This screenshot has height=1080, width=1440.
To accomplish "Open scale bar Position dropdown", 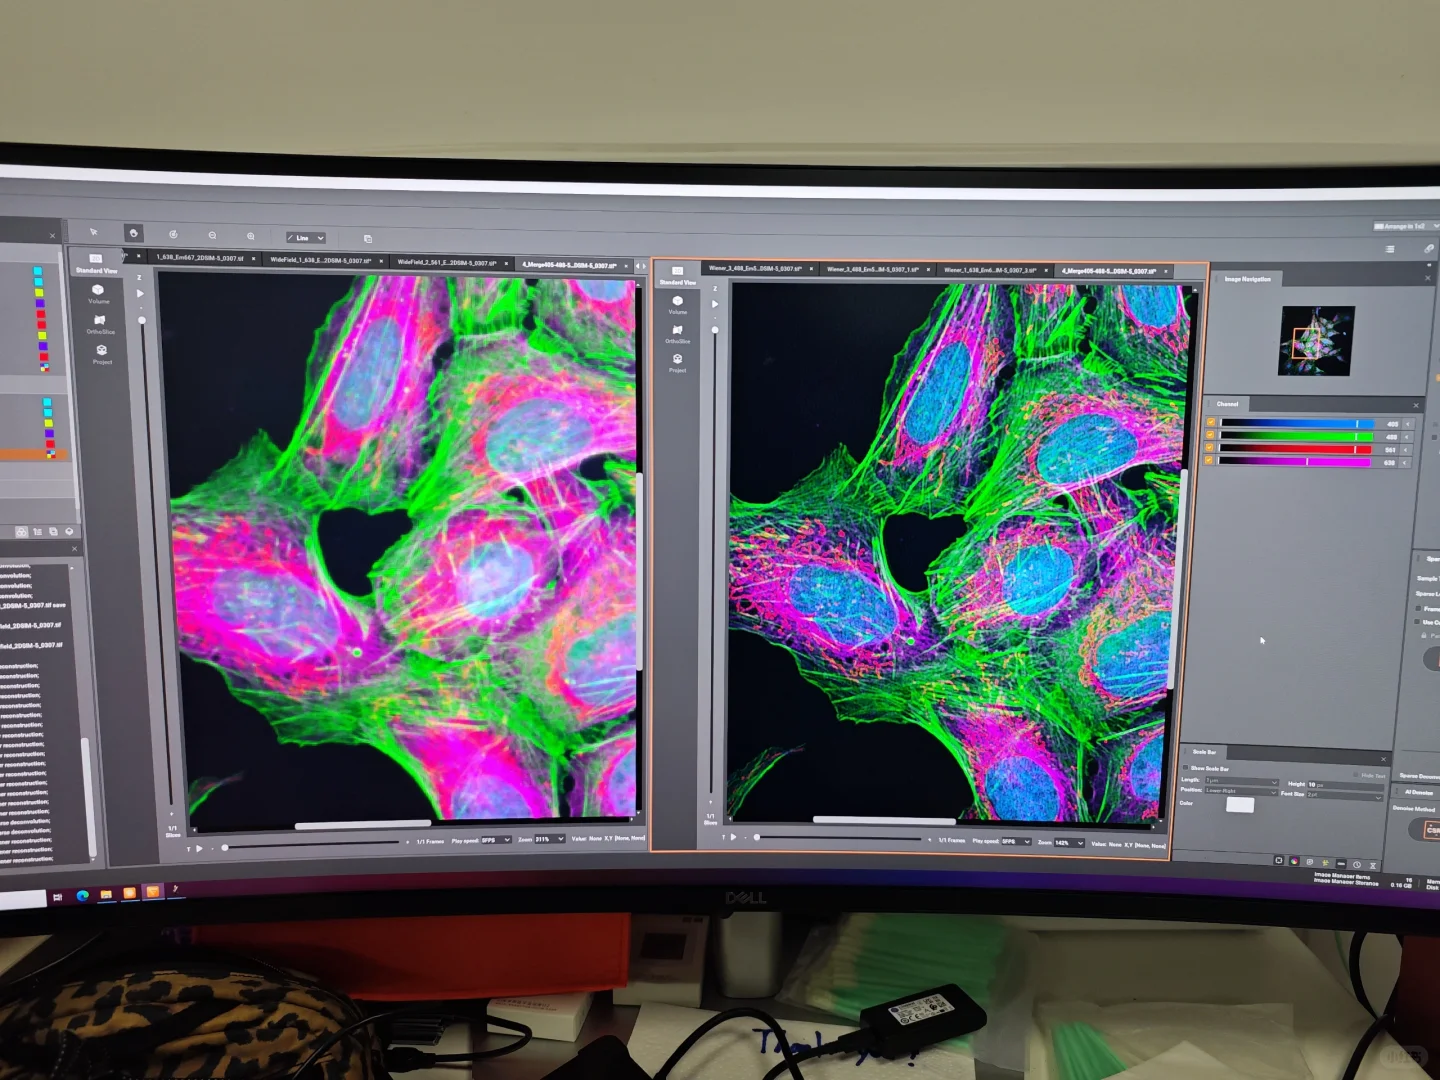I will click(1241, 791).
